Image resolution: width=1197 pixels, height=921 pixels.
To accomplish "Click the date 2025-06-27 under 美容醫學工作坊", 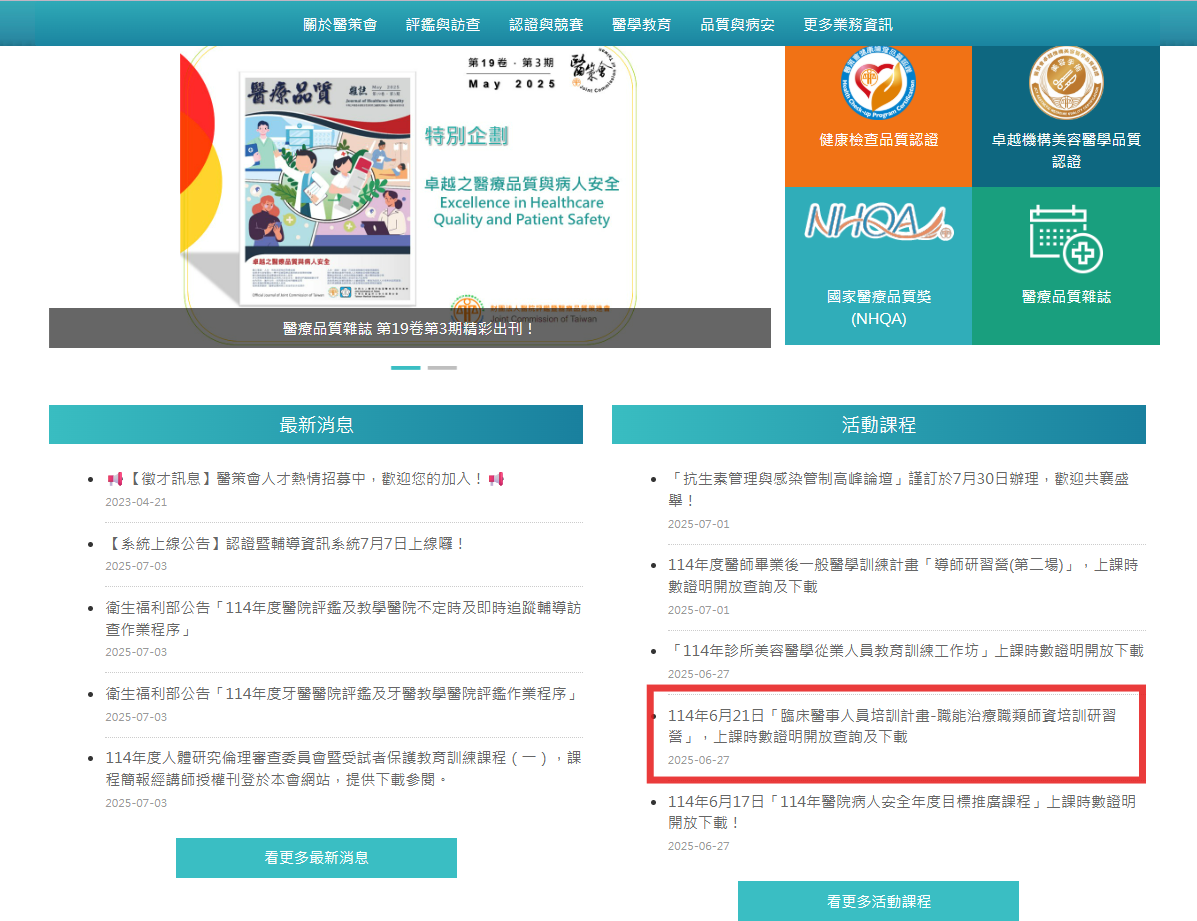I will click(x=699, y=674).
